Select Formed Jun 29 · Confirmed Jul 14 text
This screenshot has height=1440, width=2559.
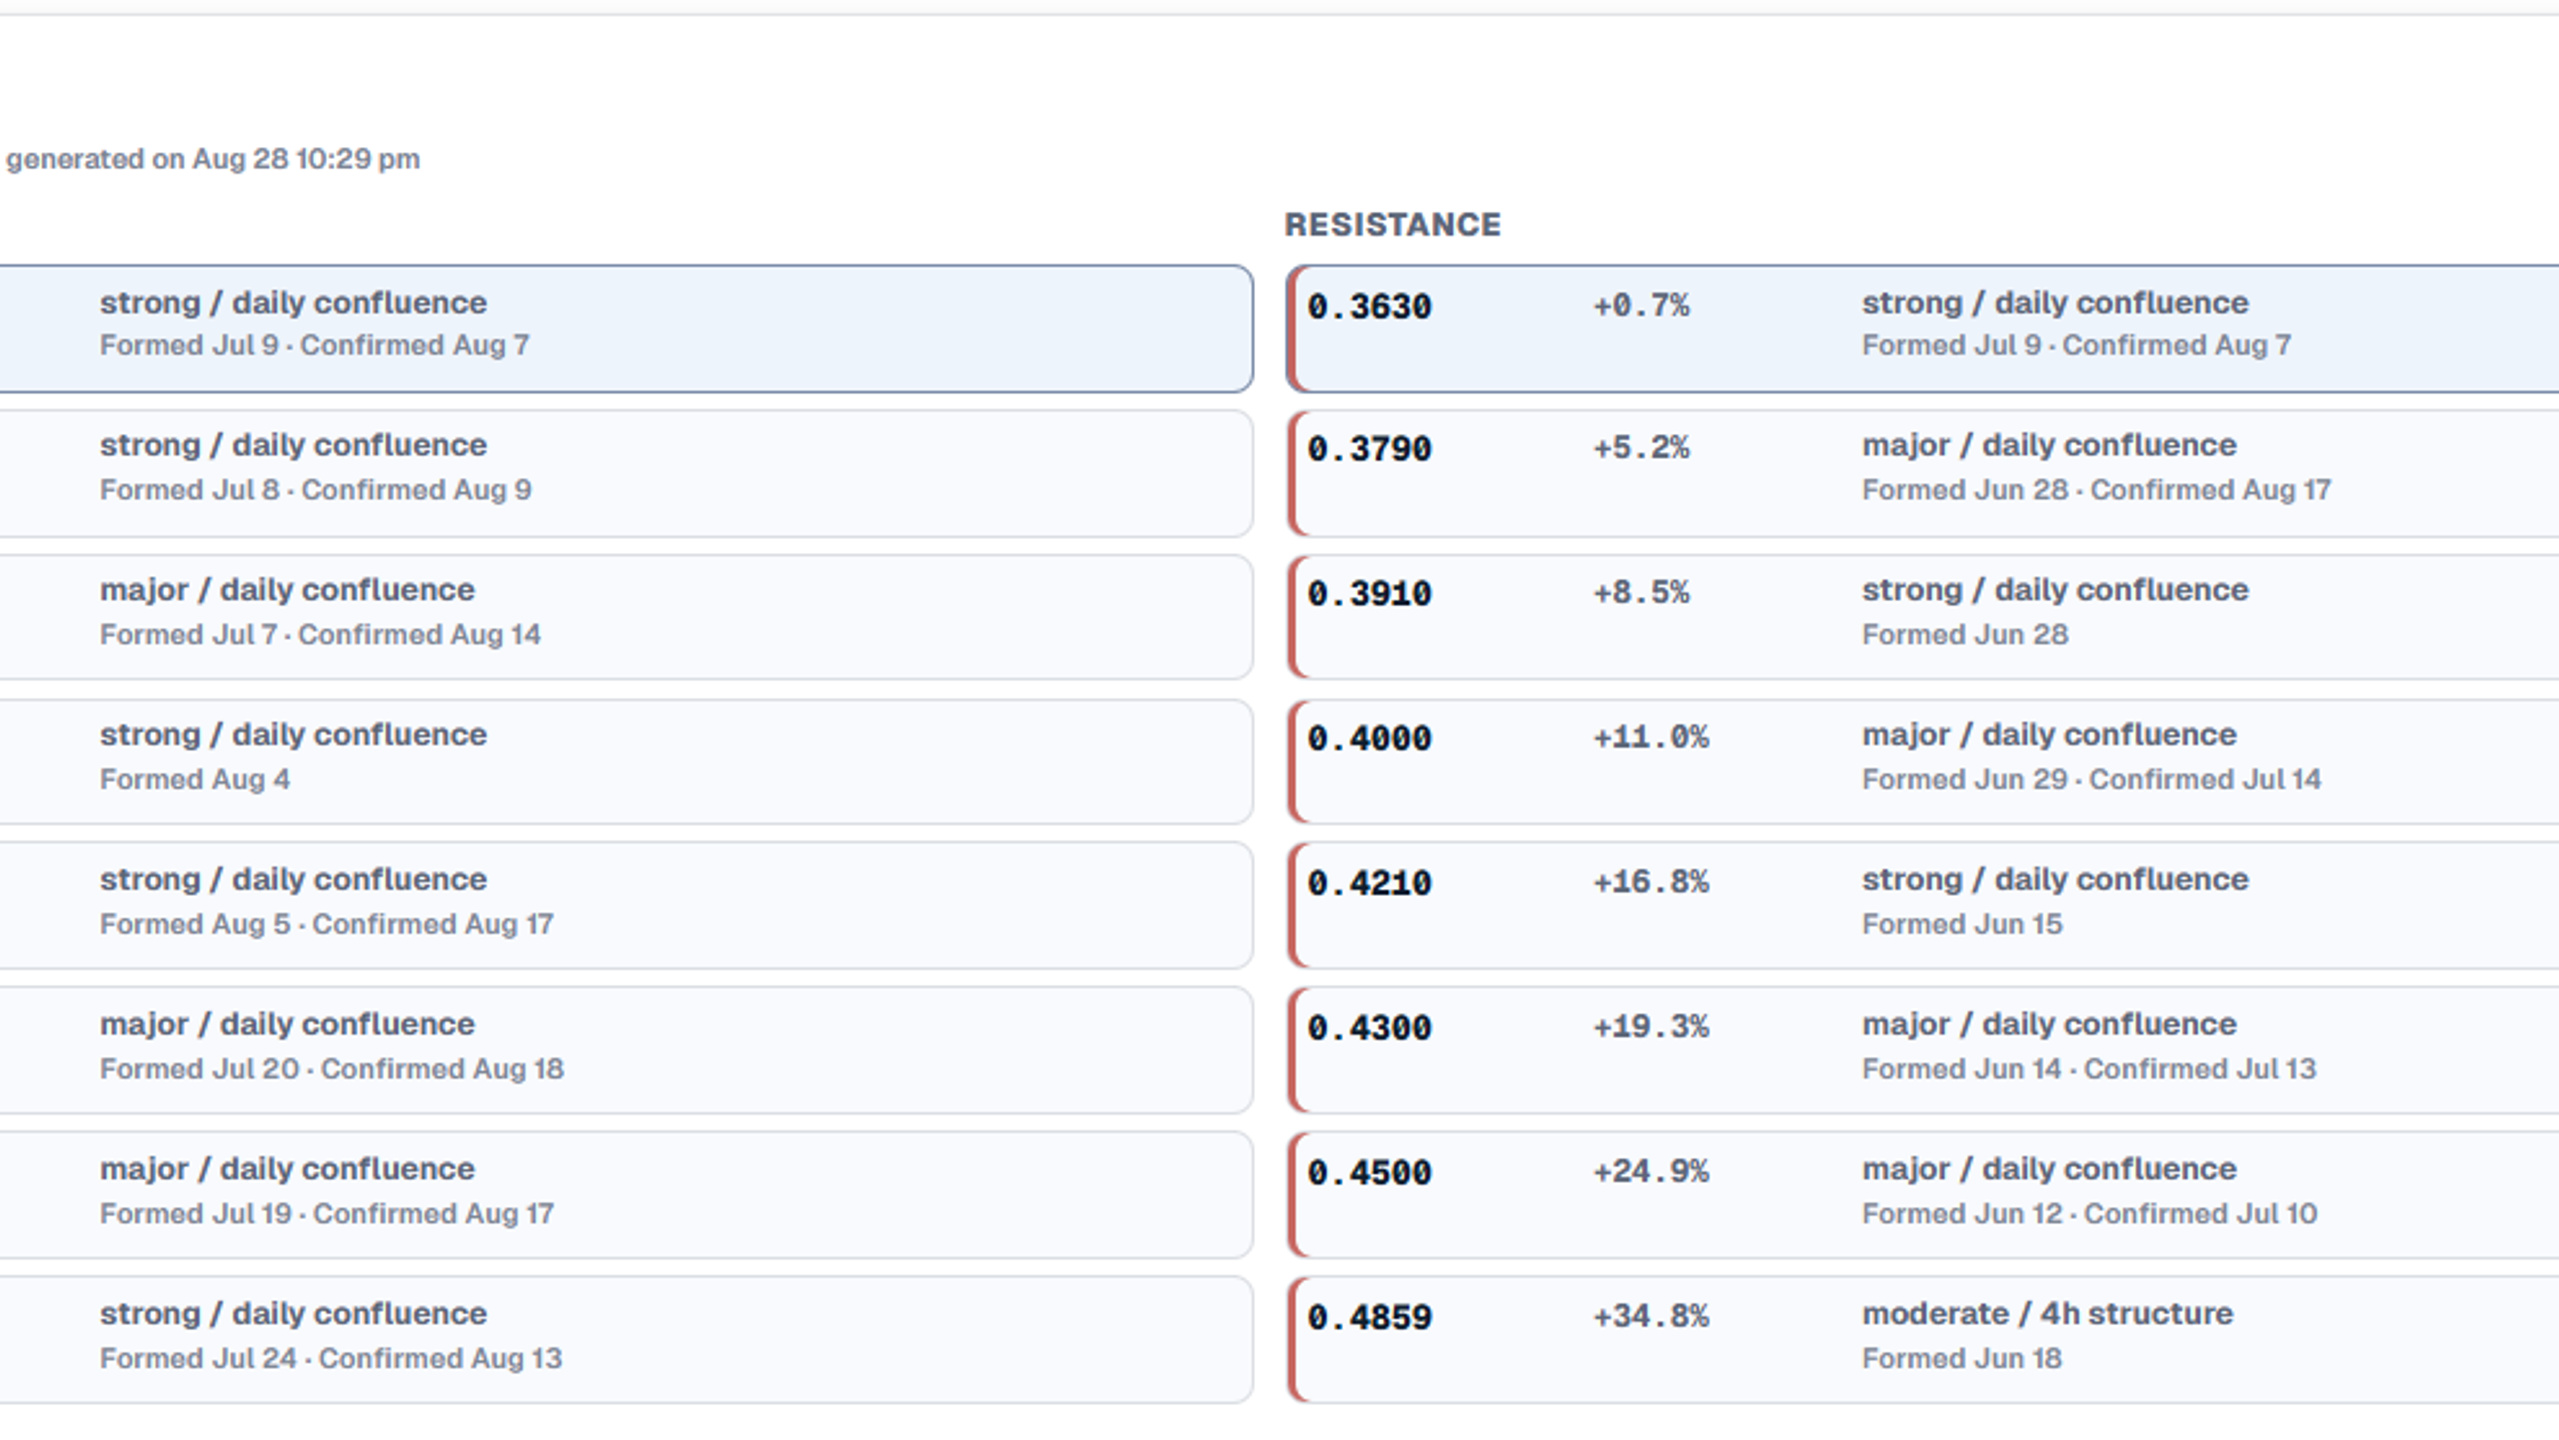point(2091,779)
